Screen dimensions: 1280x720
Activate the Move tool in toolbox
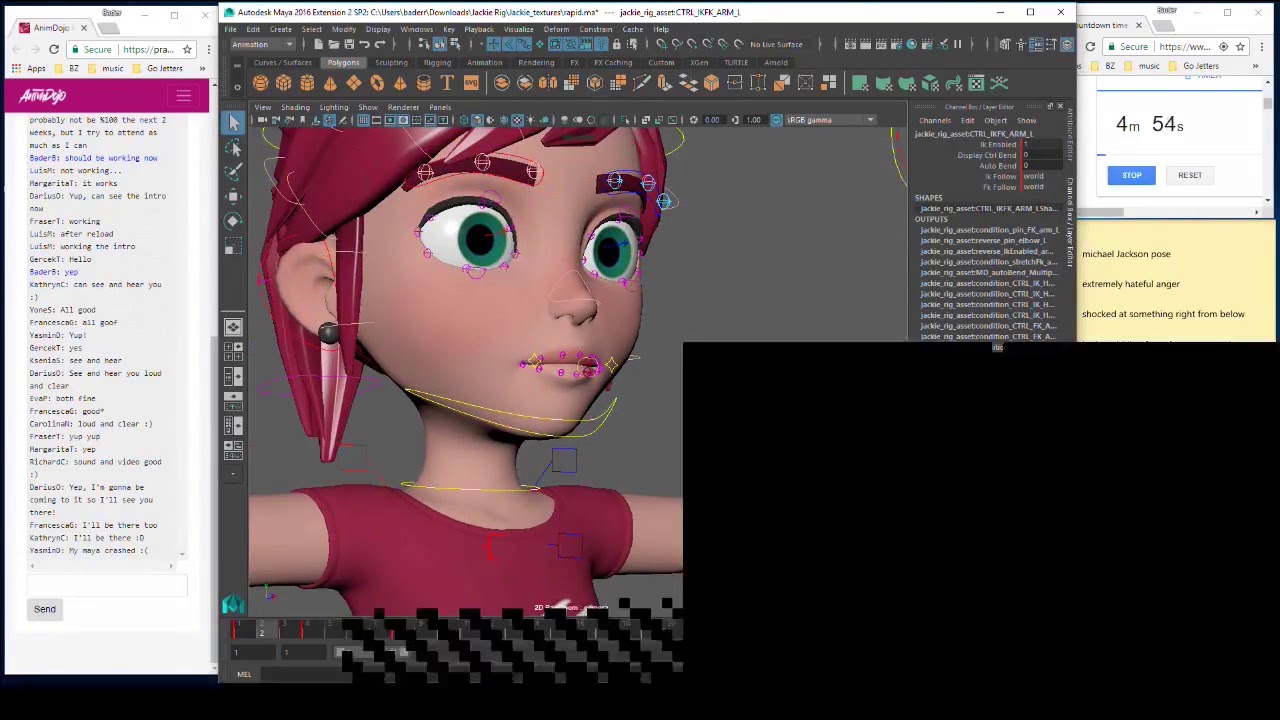pyautogui.click(x=233, y=197)
